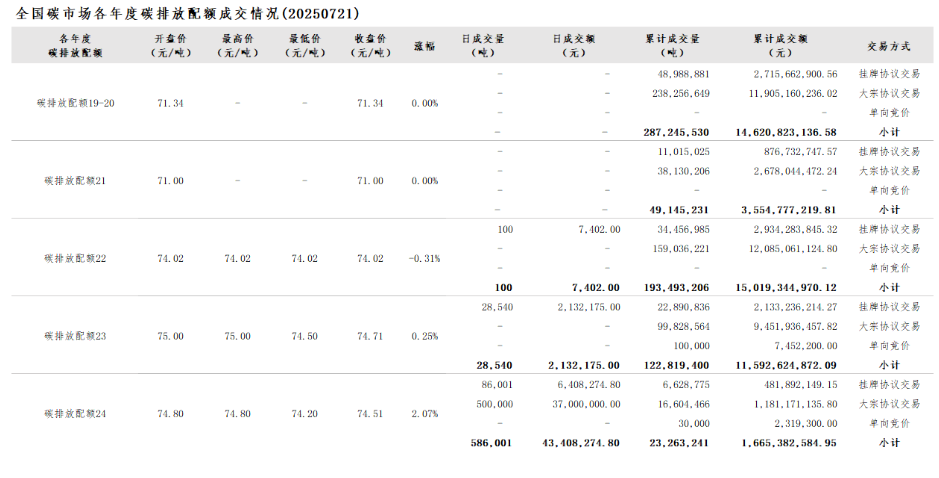939x478 pixels.
Task: Select the 碳排放配额19-20 row label
Action: coord(75,103)
